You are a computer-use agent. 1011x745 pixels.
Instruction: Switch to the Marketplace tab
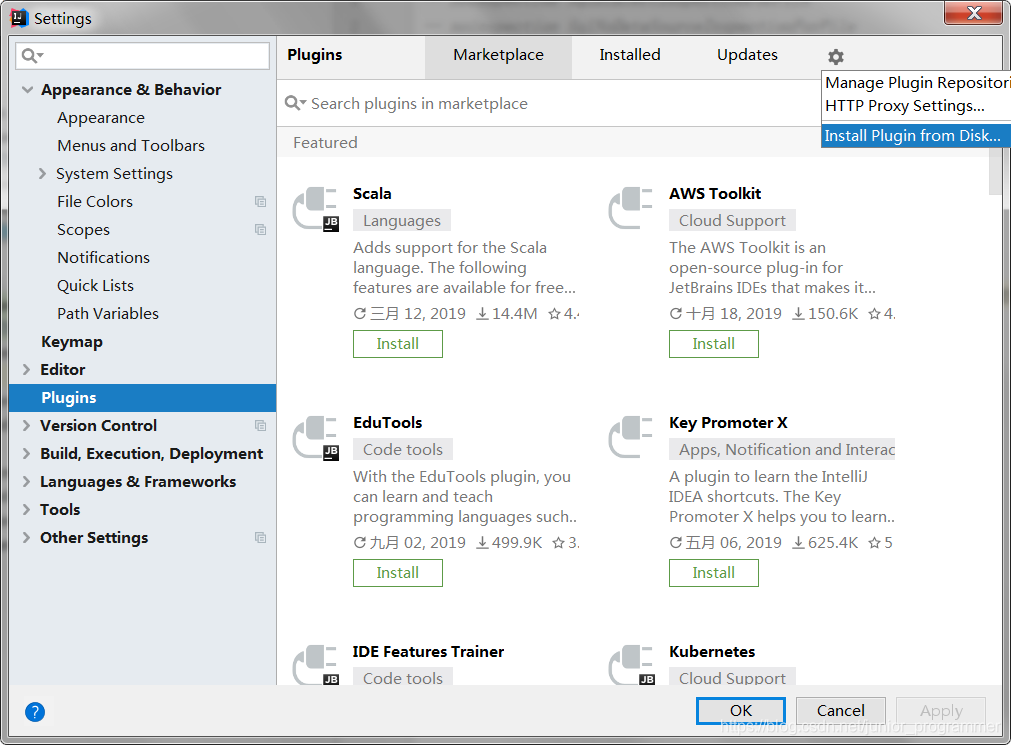[498, 55]
